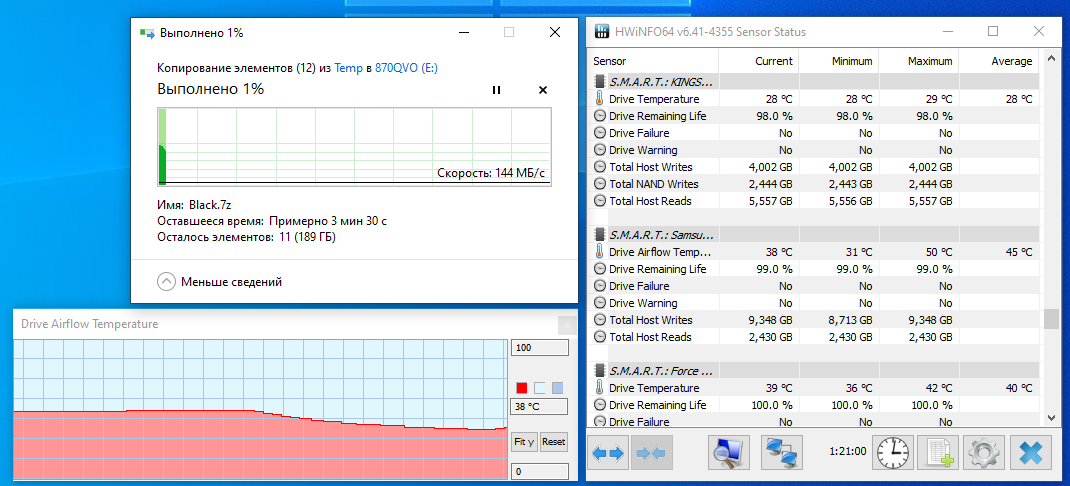Click the HWiNFO64 title bar app icon
The image size is (1070, 486).
pos(602,31)
